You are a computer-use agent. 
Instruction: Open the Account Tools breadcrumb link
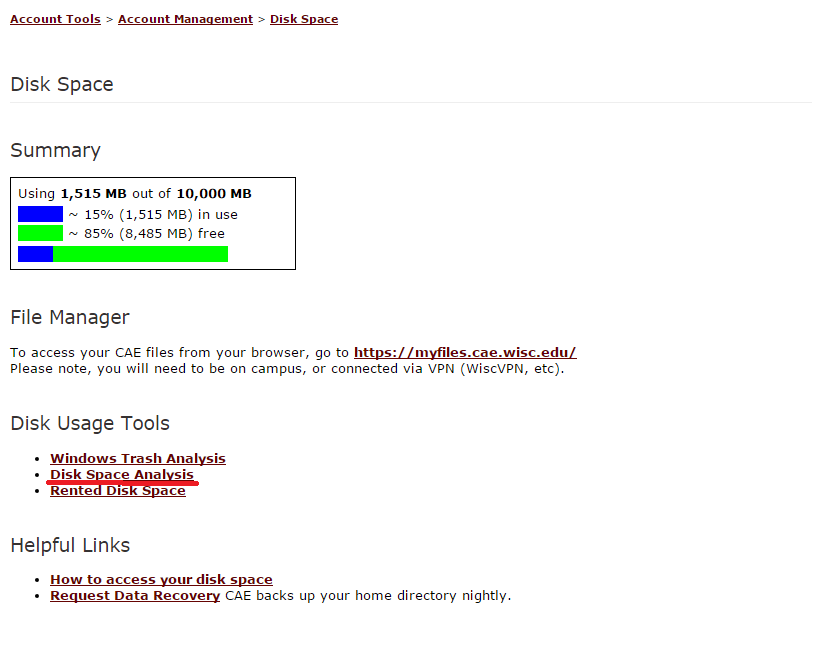[x=56, y=19]
